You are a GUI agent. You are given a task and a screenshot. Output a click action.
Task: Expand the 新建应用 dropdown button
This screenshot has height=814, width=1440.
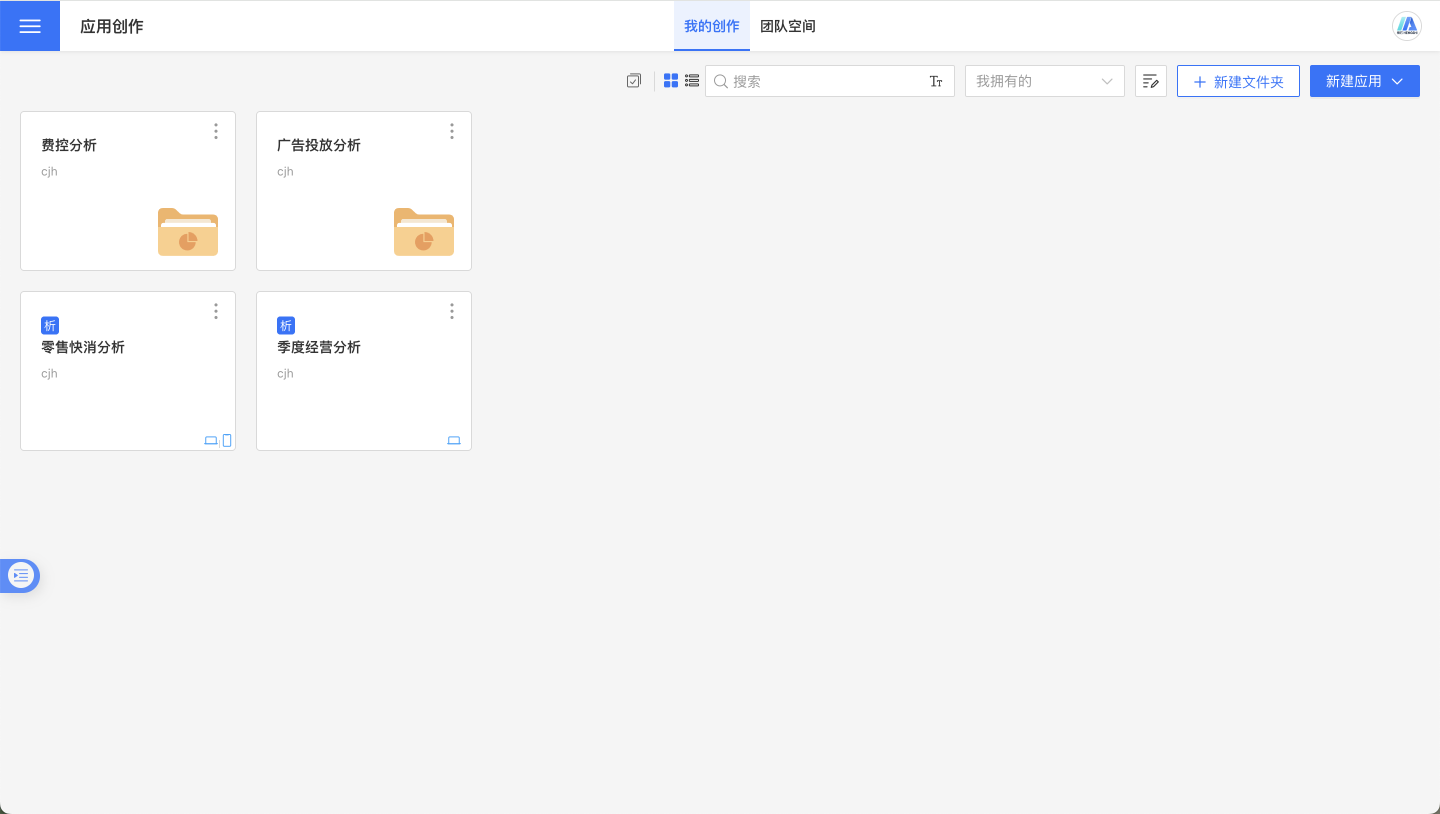coord(1364,81)
